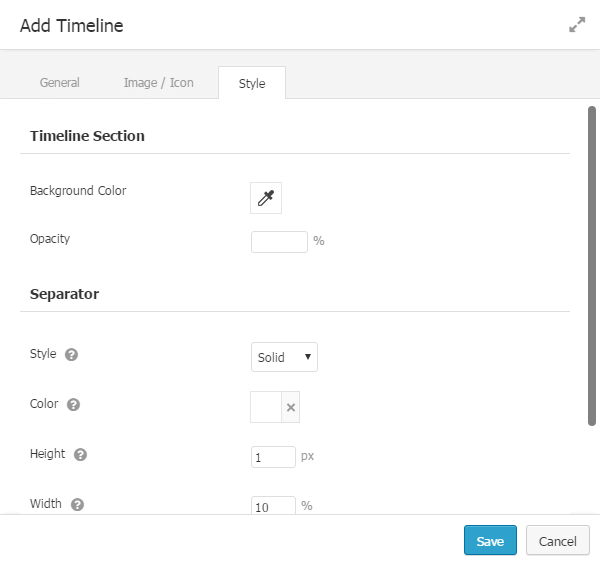
Task: Click the Timeline Section heading
Action: (87, 136)
